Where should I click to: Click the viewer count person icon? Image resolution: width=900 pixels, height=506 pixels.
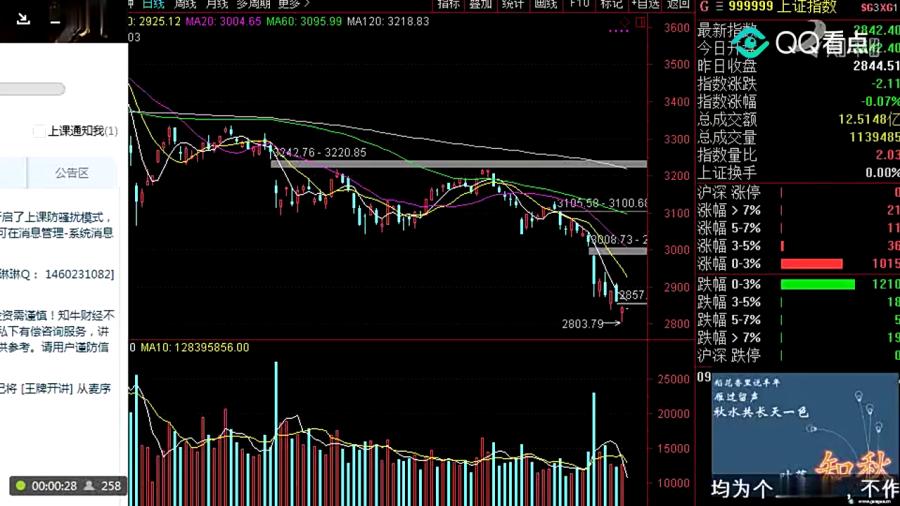tap(90, 486)
